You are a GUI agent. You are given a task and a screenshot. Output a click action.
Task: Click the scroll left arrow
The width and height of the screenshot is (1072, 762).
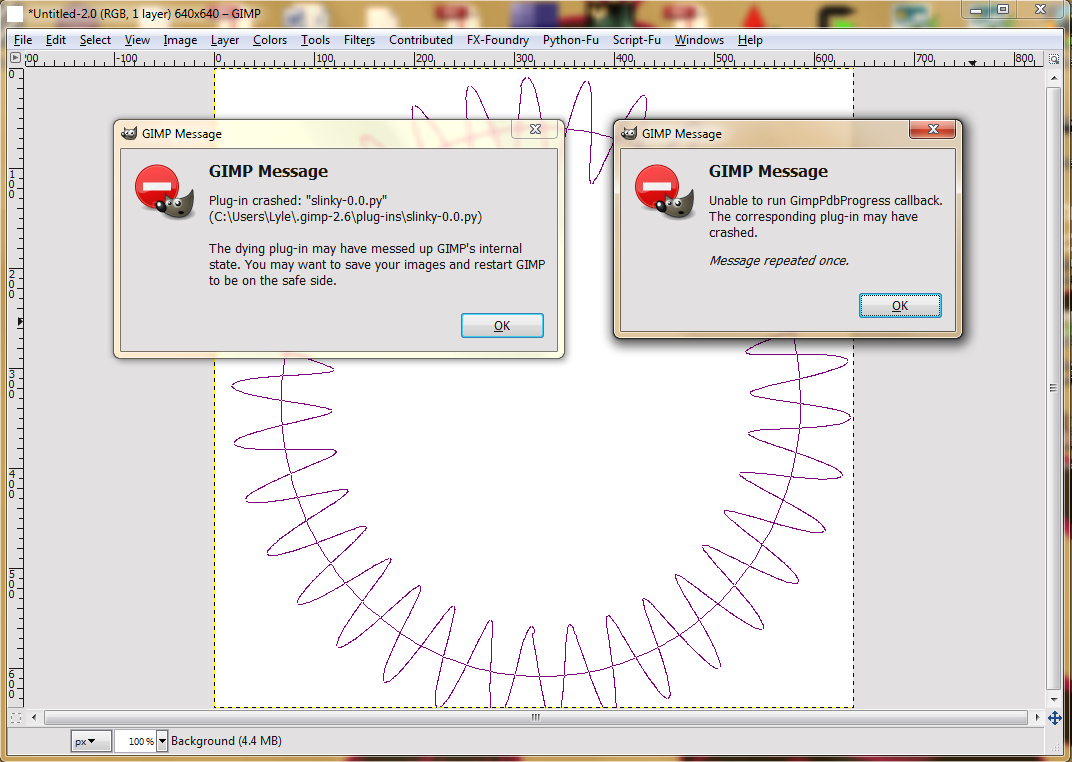(x=34, y=717)
